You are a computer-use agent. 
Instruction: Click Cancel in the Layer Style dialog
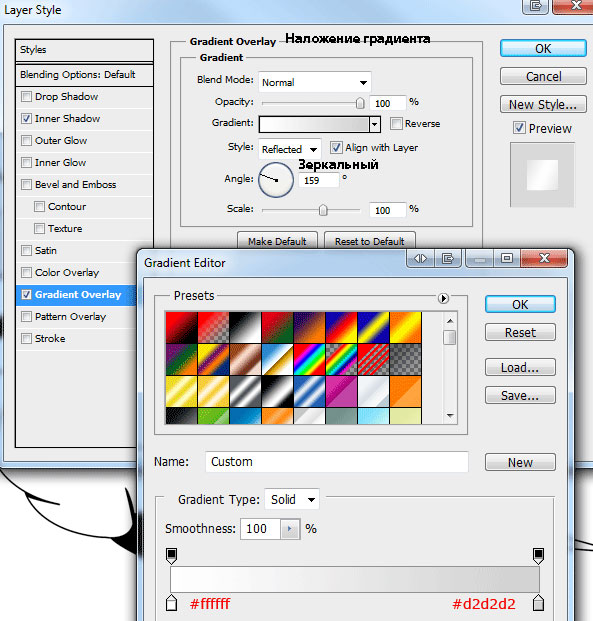click(543, 76)
